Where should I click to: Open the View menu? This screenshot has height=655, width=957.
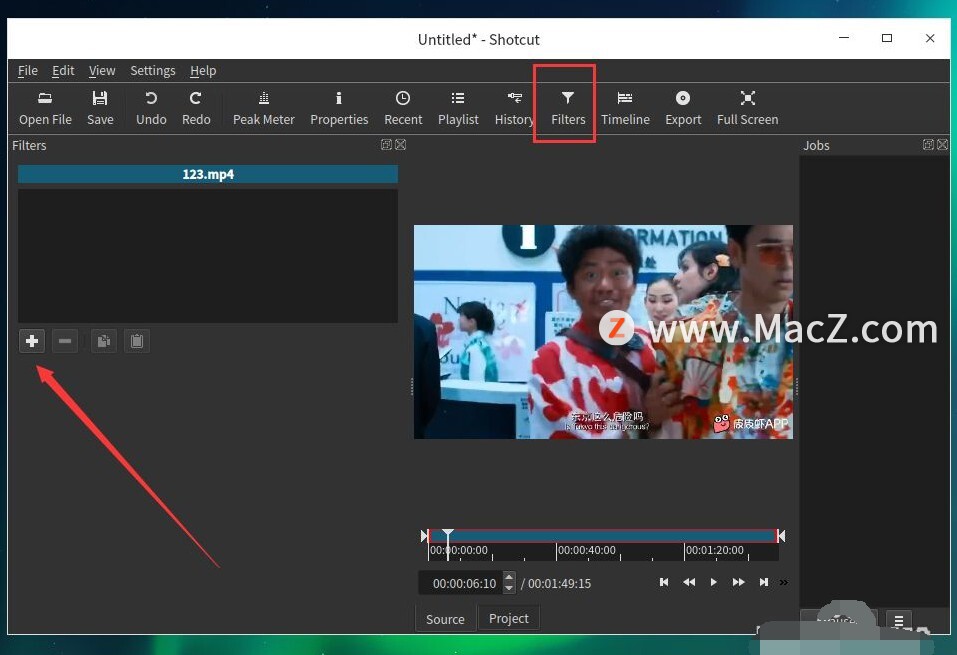[x=102, y=71]
